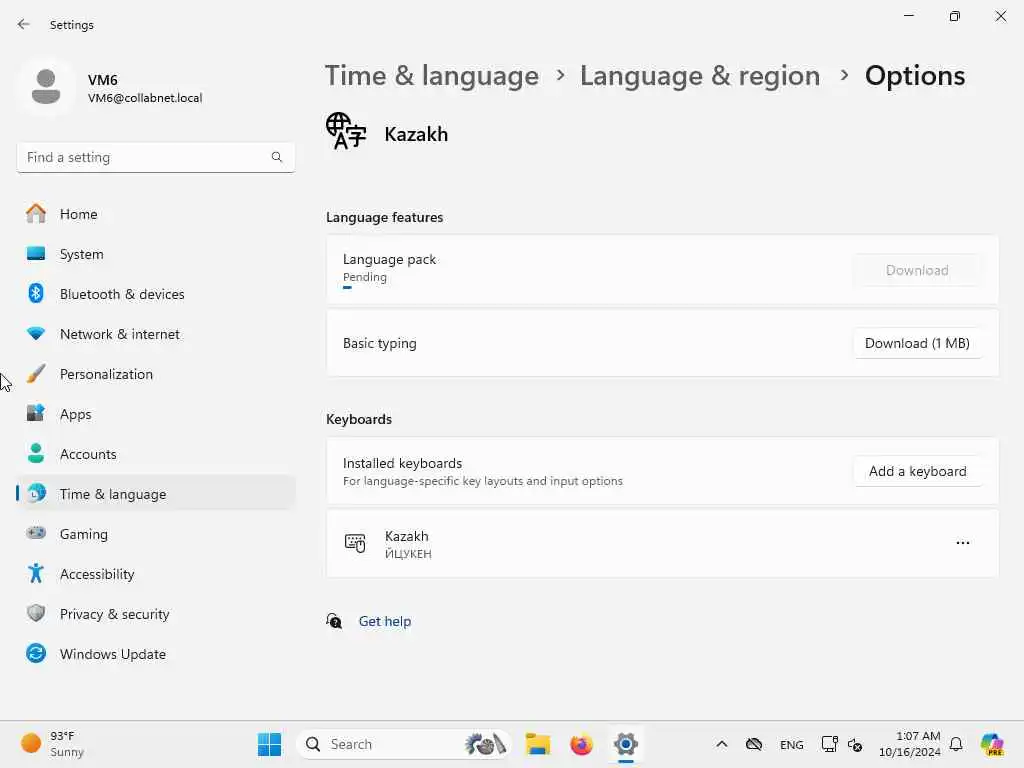Go to Personalization settings
Screen dimensions: 1024x768
(106, 374)
